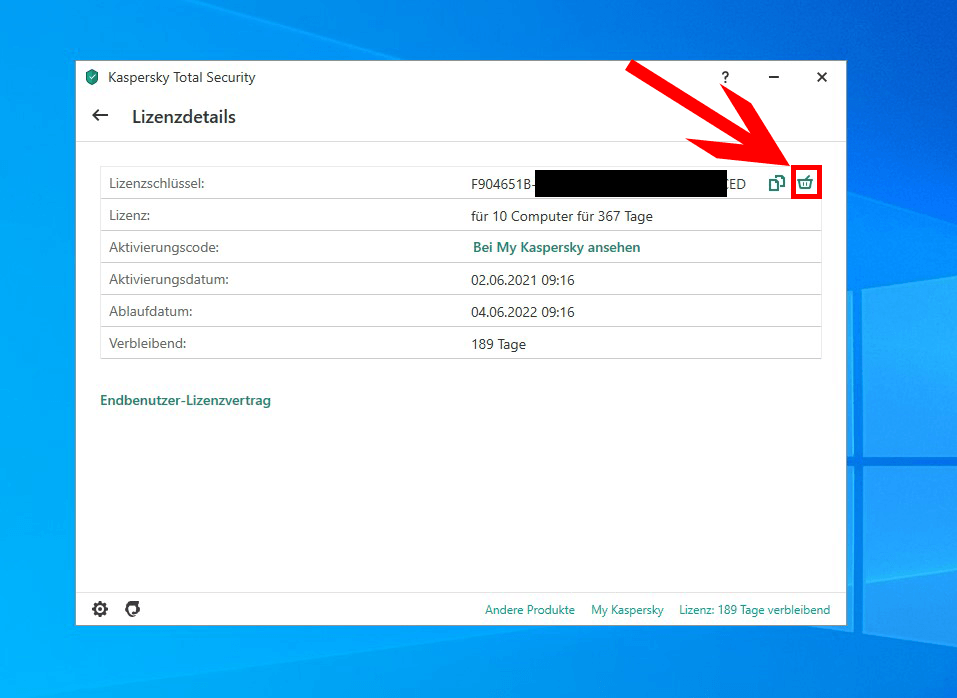Delete the license key via trash icon
The width and height of the screenshot is (957, 698).
coord(805,183)
